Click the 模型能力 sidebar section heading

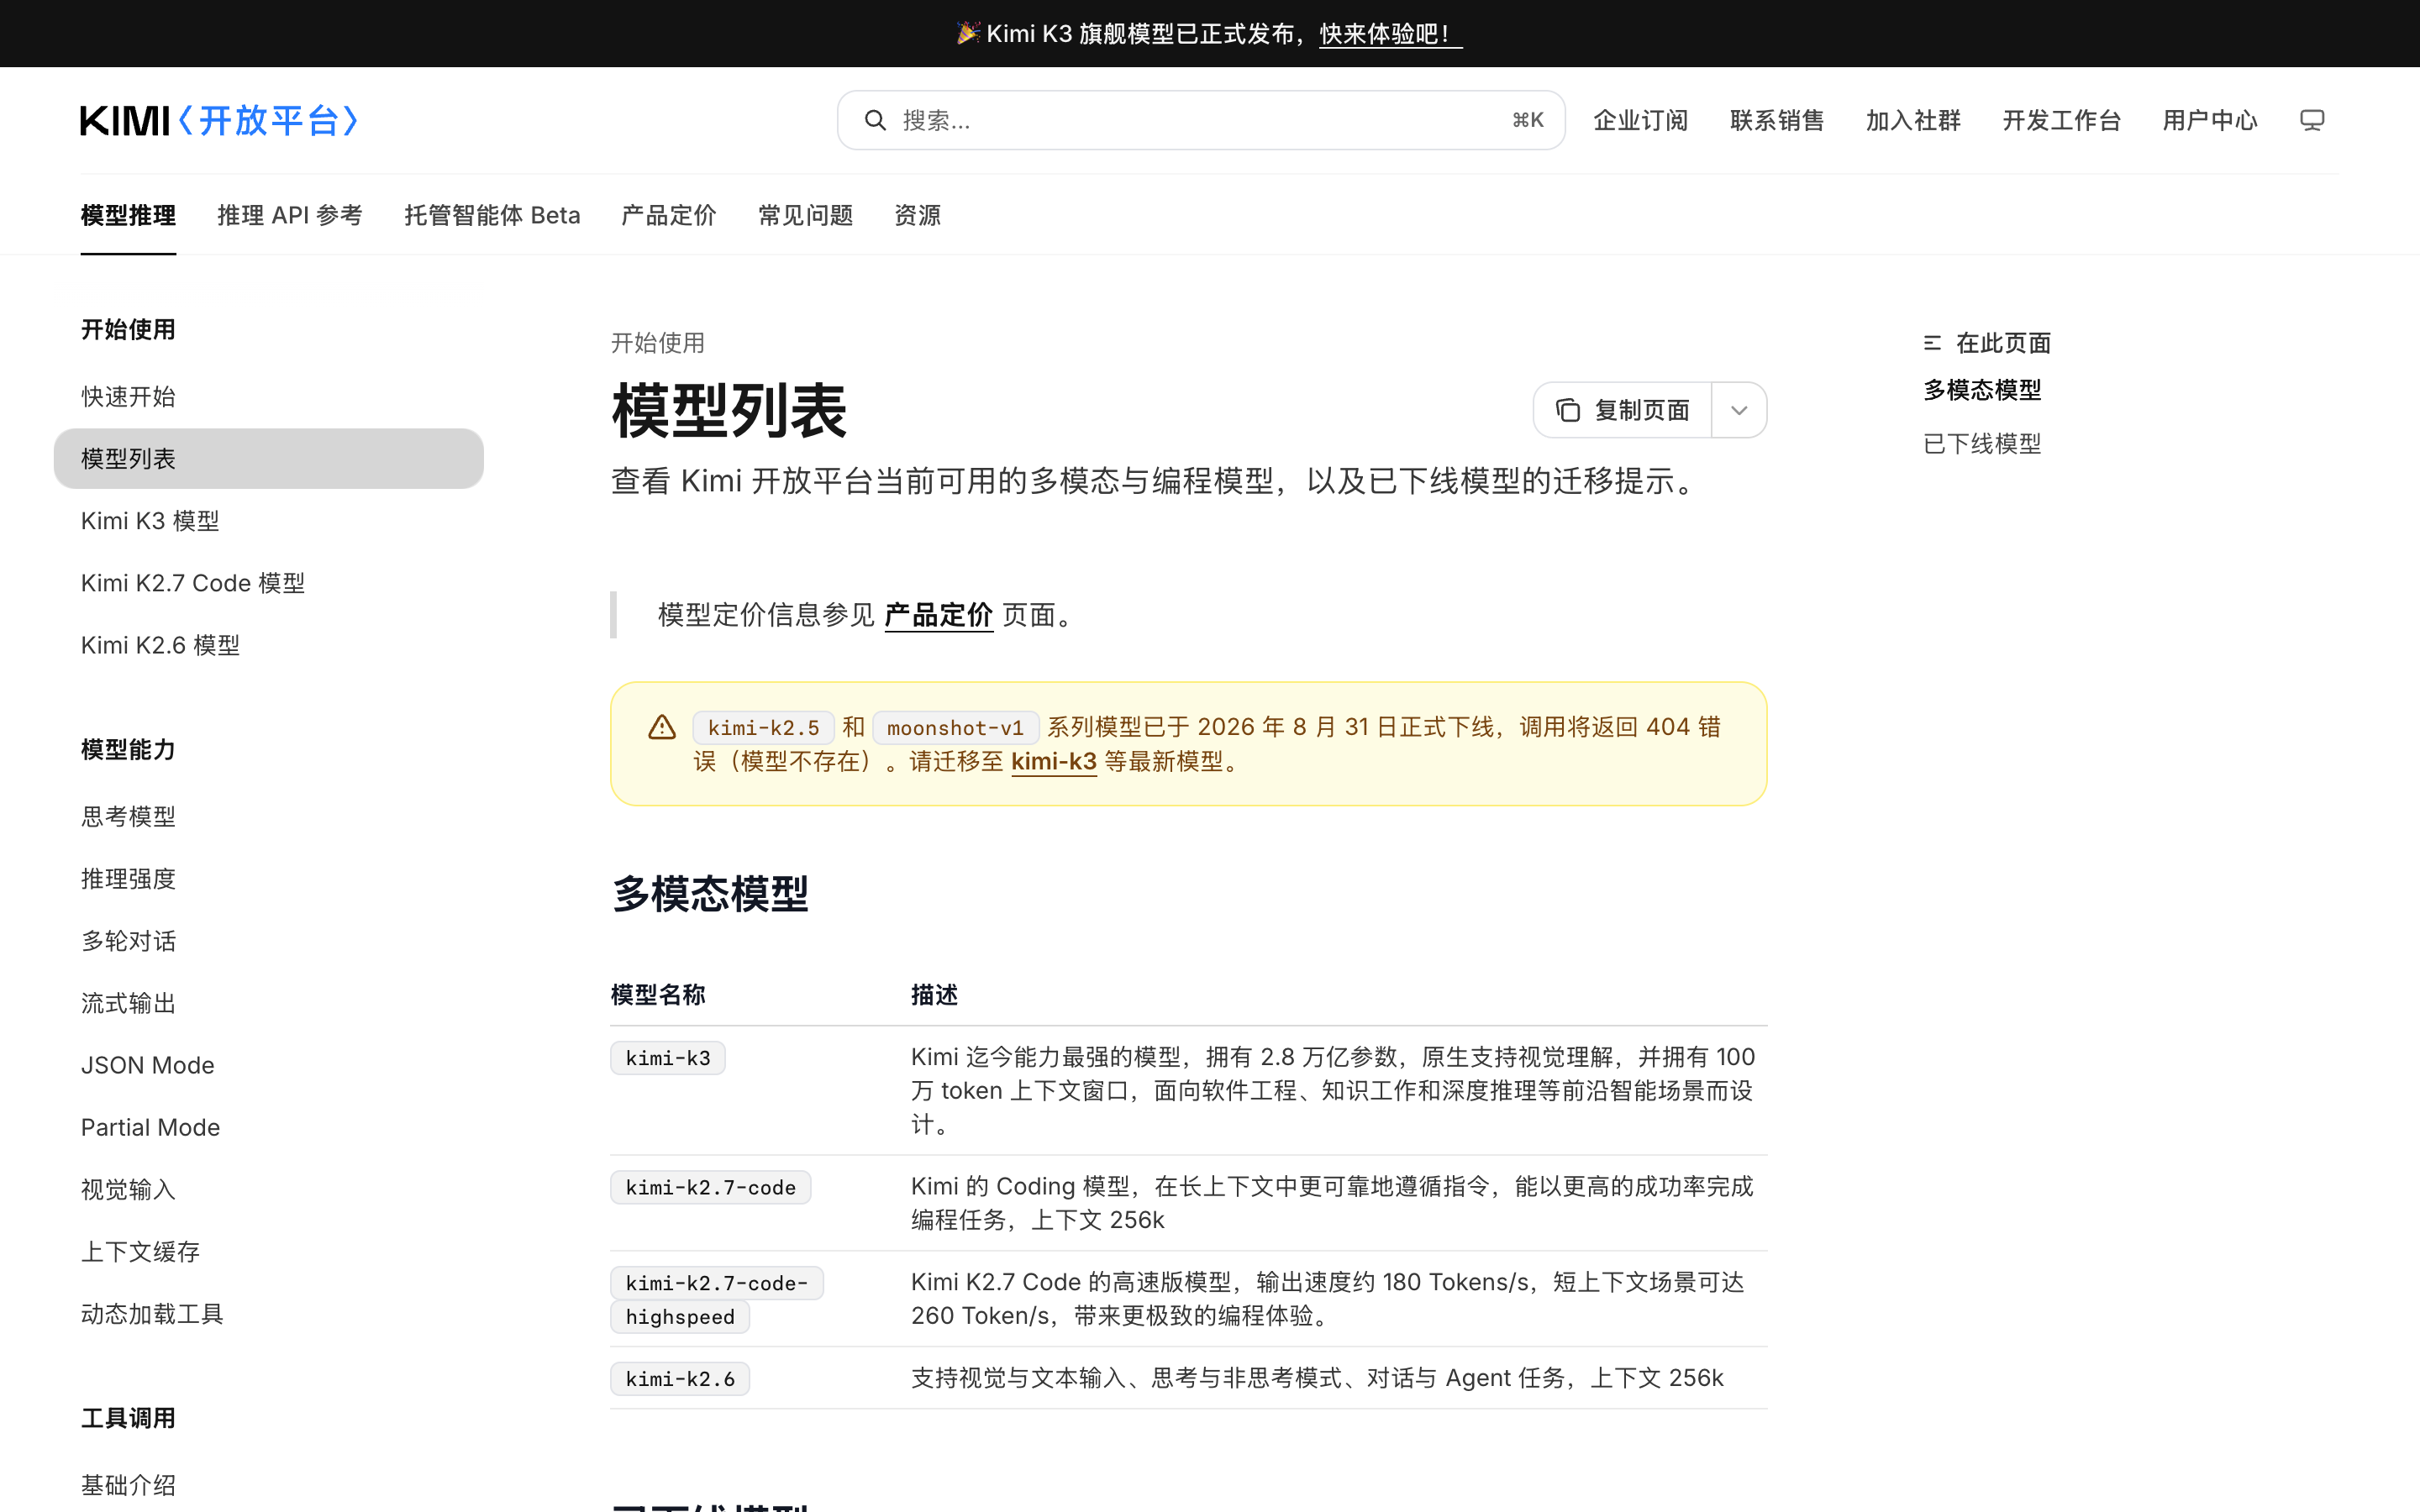pos(128,749)
